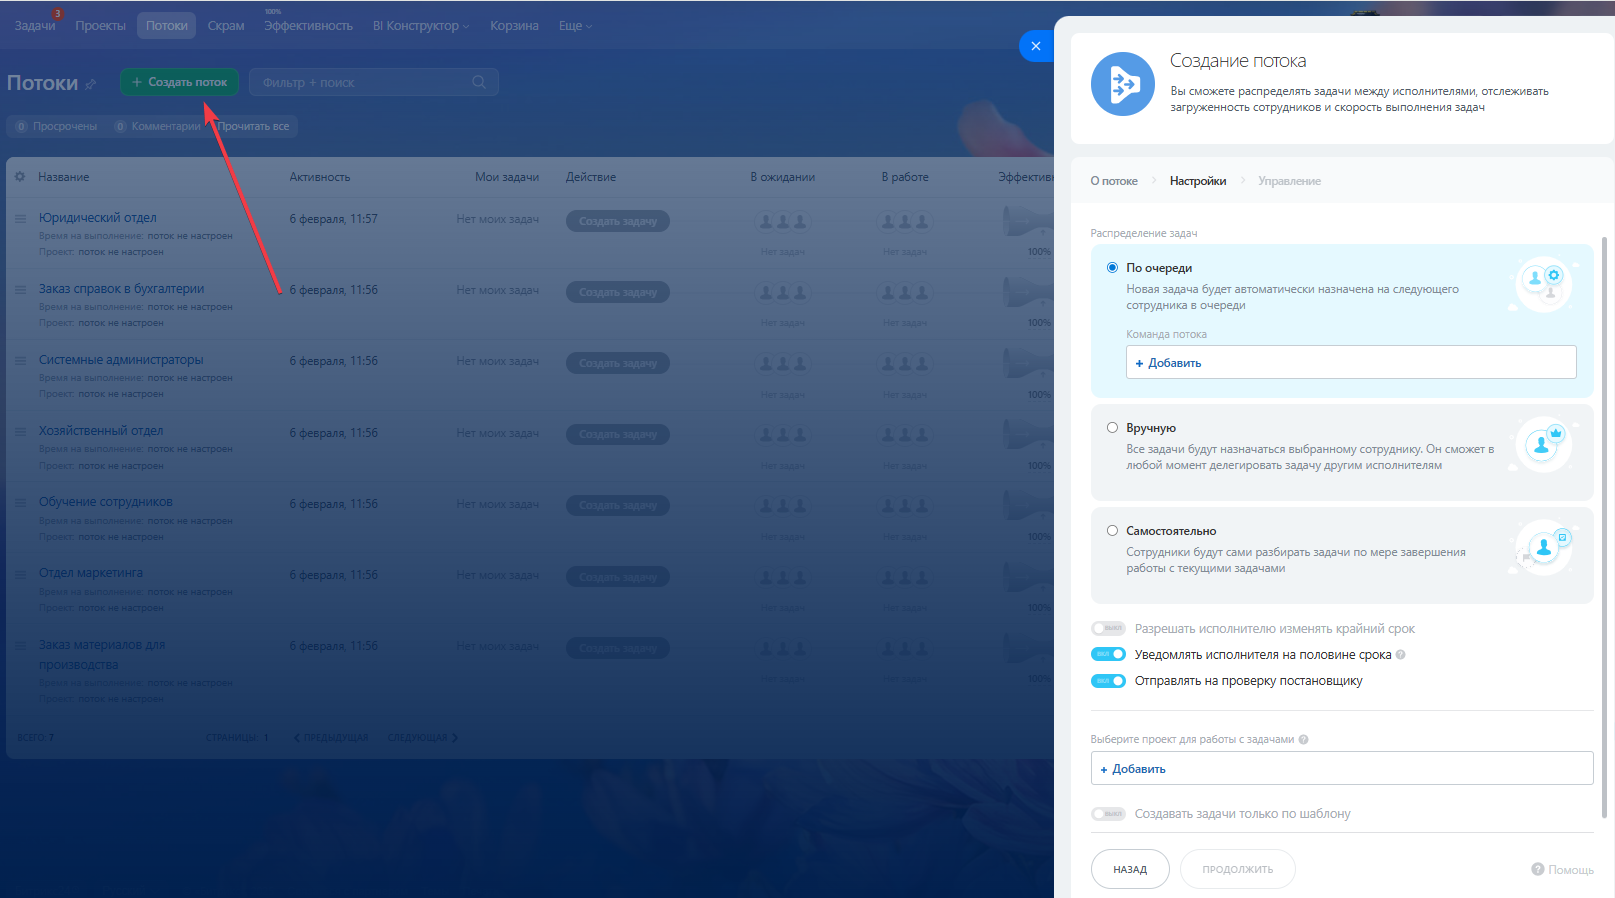Select the Самостоятельно distribution option
Screen dimensions: 1615x898
coord(1112,531)
